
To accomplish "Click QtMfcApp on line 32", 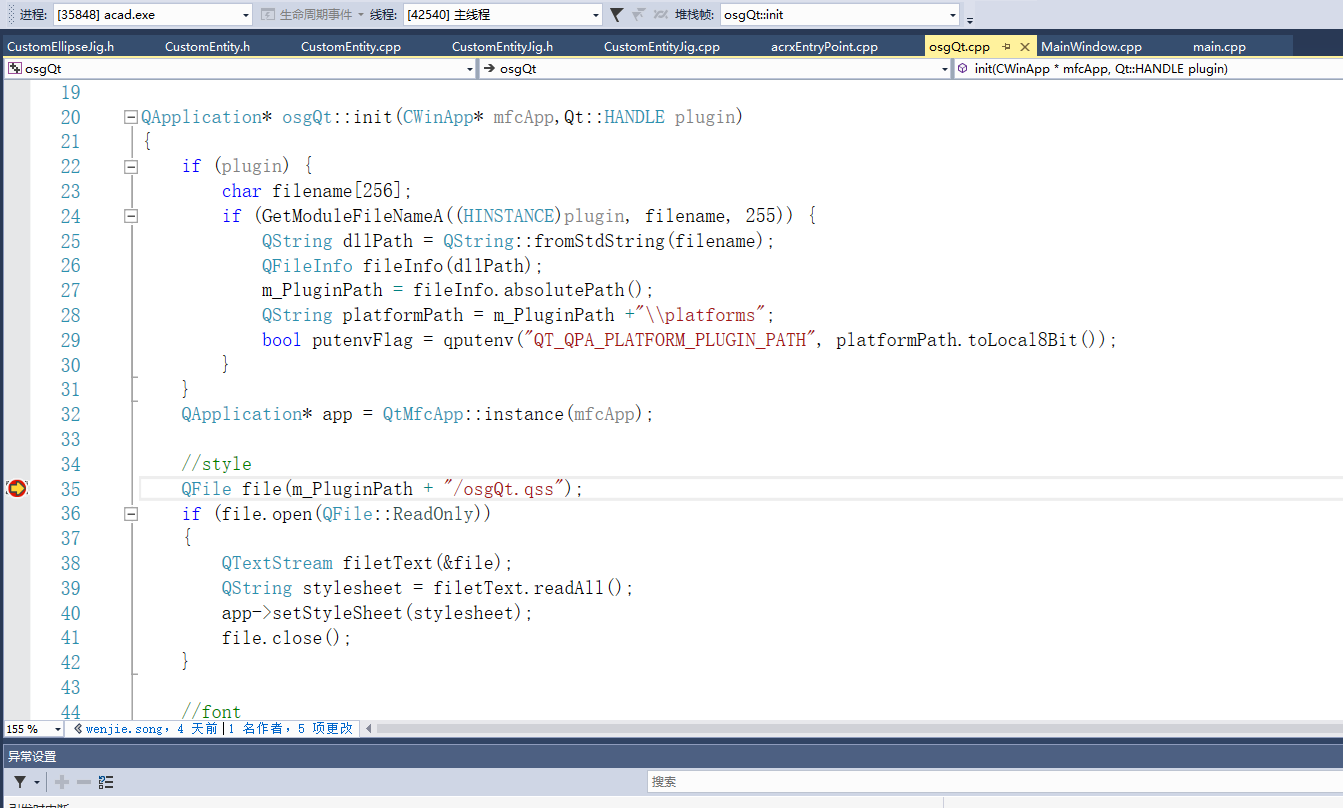I will 423,414.
